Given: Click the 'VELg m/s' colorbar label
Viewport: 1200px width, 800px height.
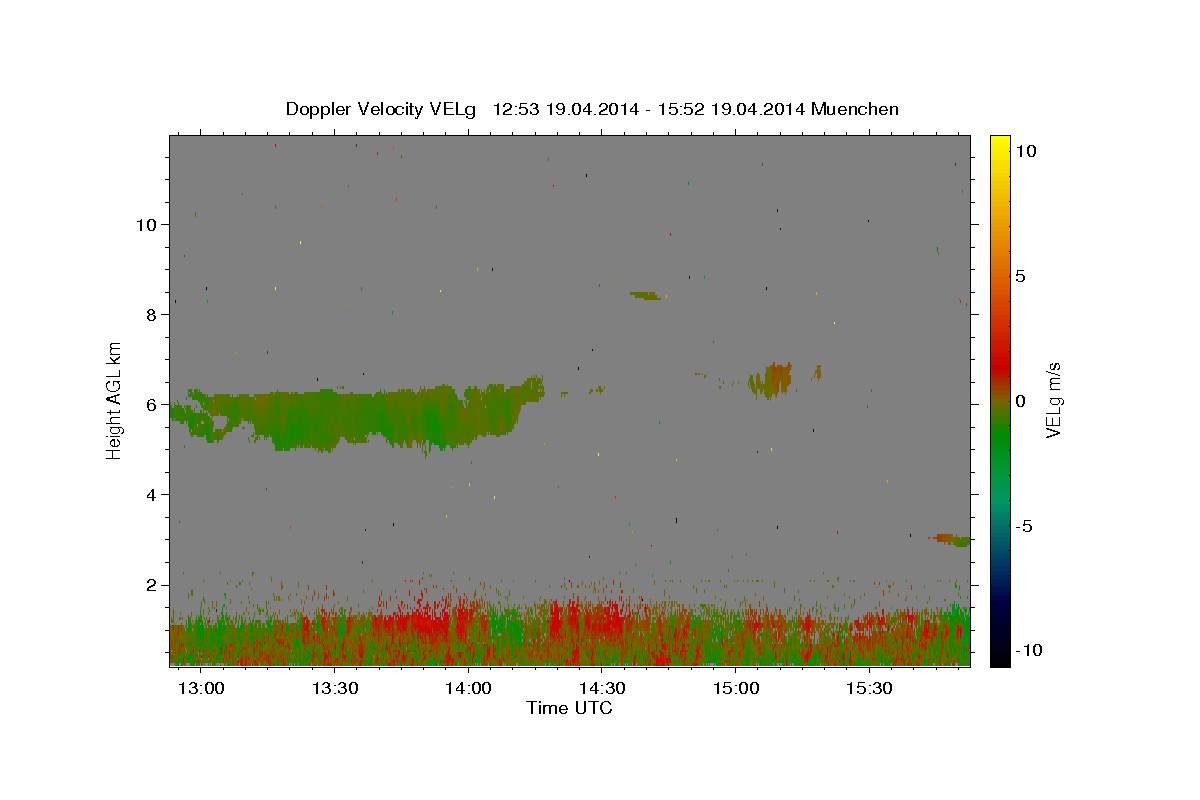Looking at the screenshot, I should coord(1053,400).
